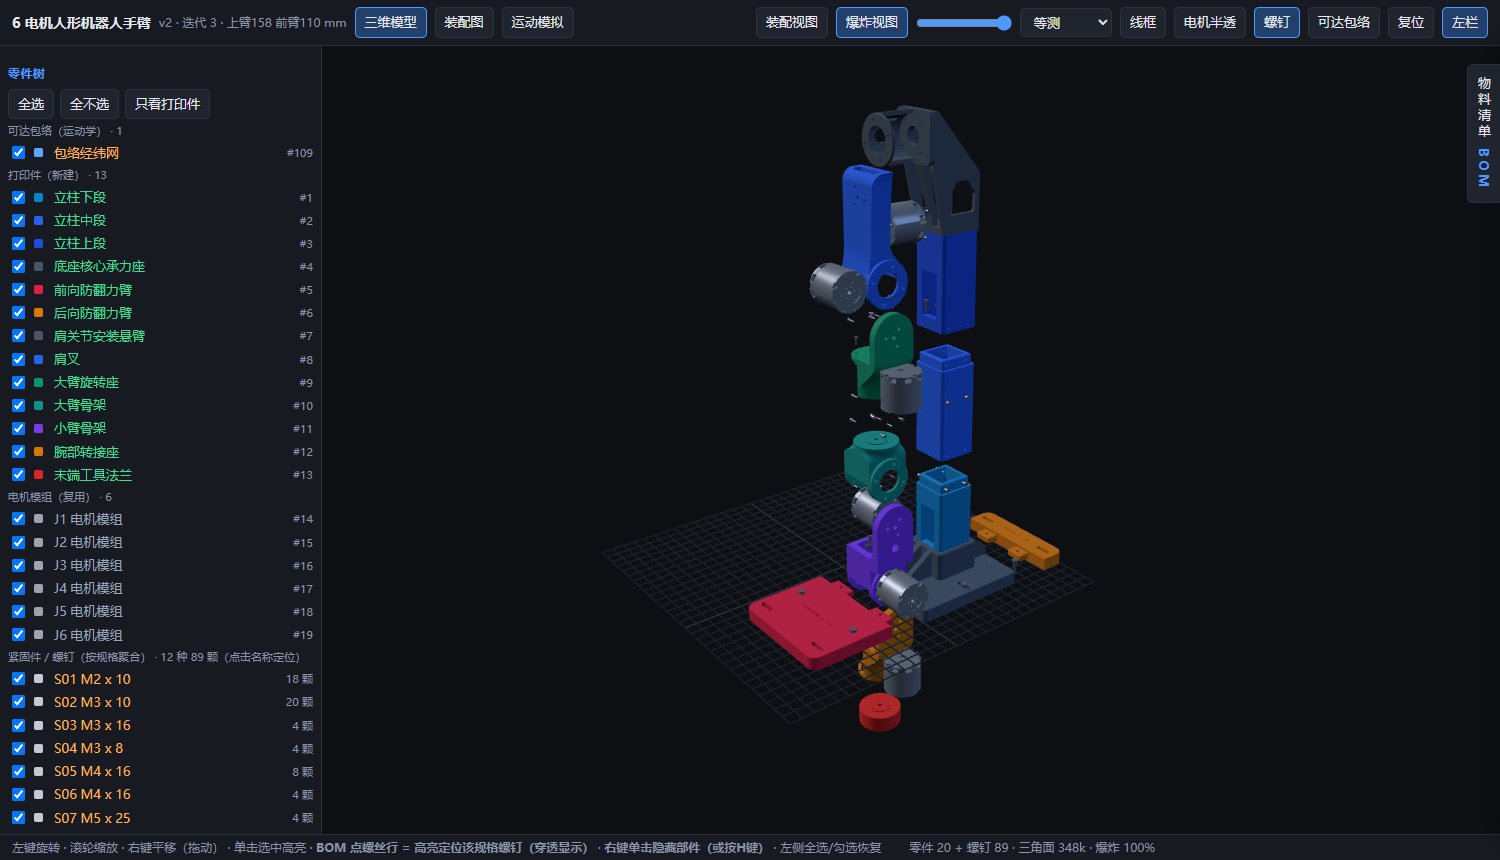Toggle 电机半透 motor transparency

pyautogui.click(x=1210, y=22)
